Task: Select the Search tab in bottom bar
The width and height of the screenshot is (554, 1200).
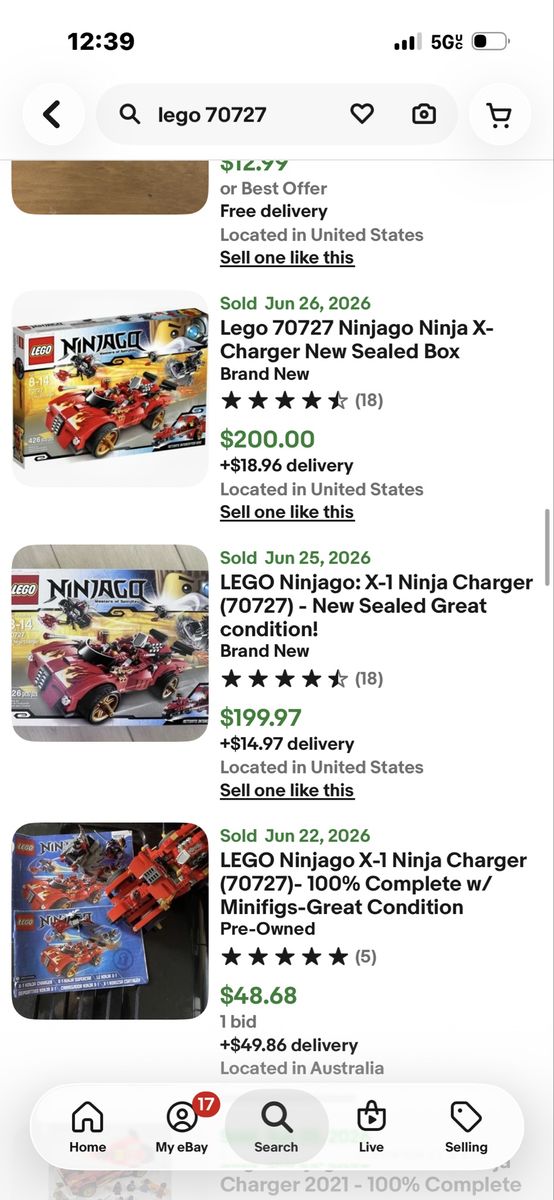Action: click(x=276, y=1126)
